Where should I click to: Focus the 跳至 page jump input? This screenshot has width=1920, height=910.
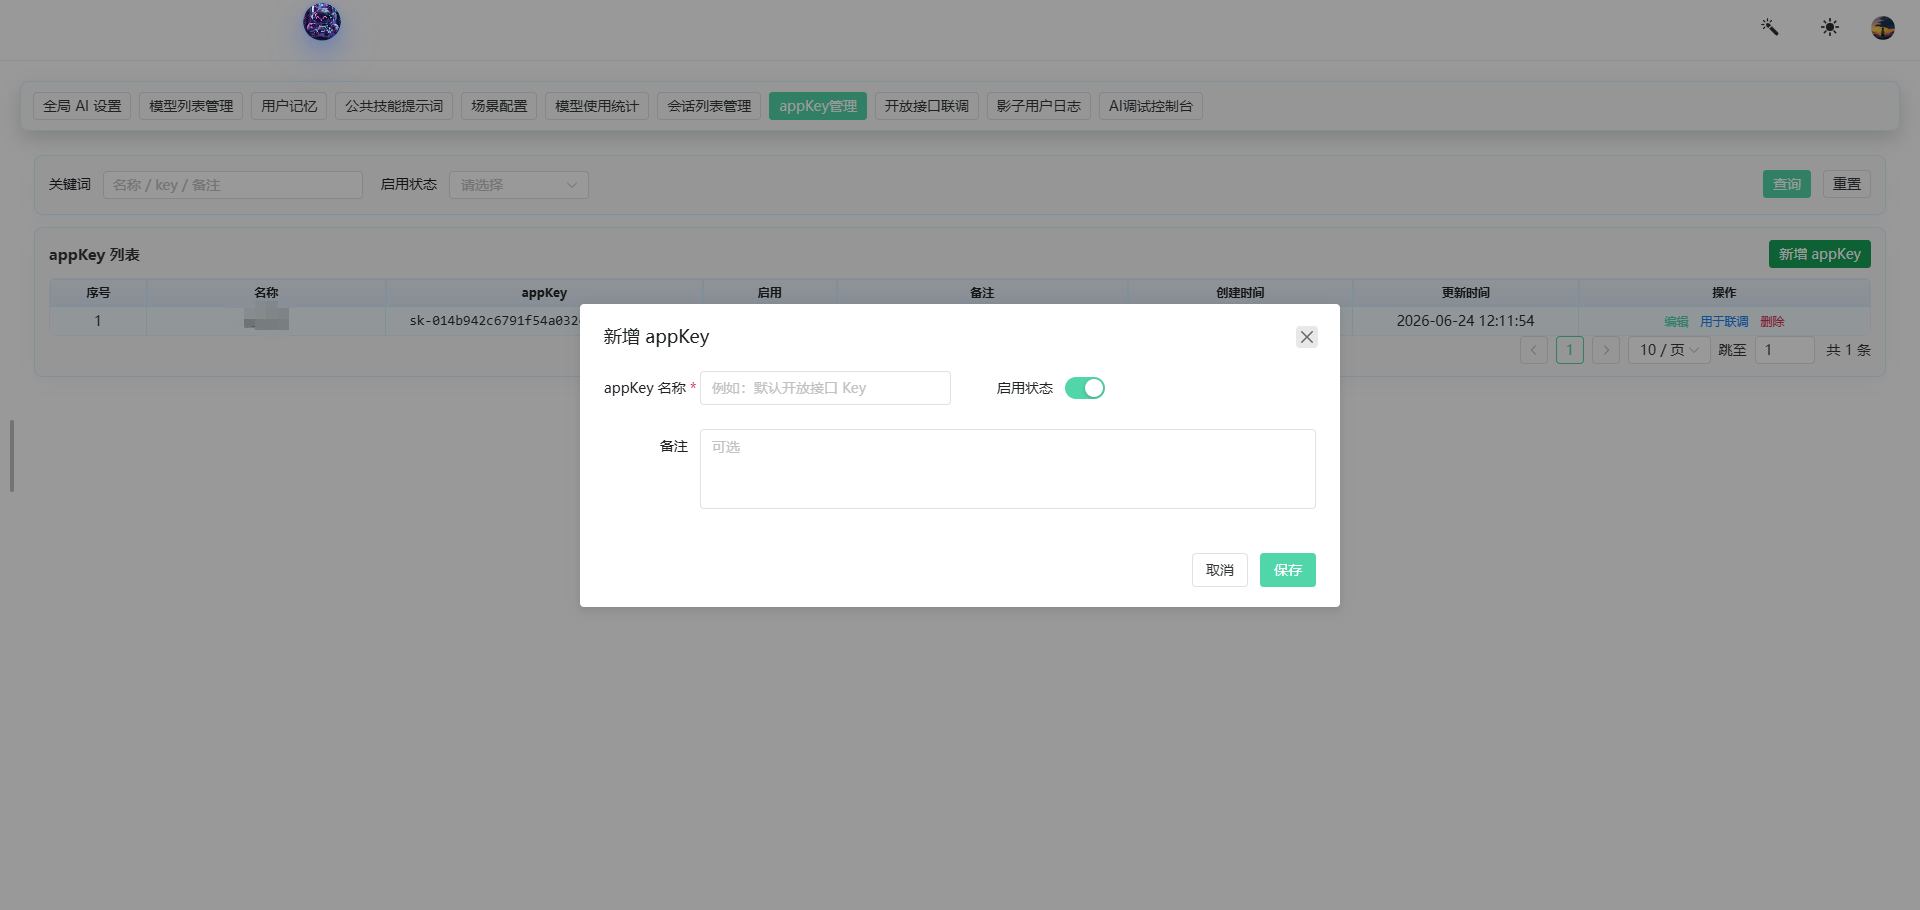(1785, 350)
